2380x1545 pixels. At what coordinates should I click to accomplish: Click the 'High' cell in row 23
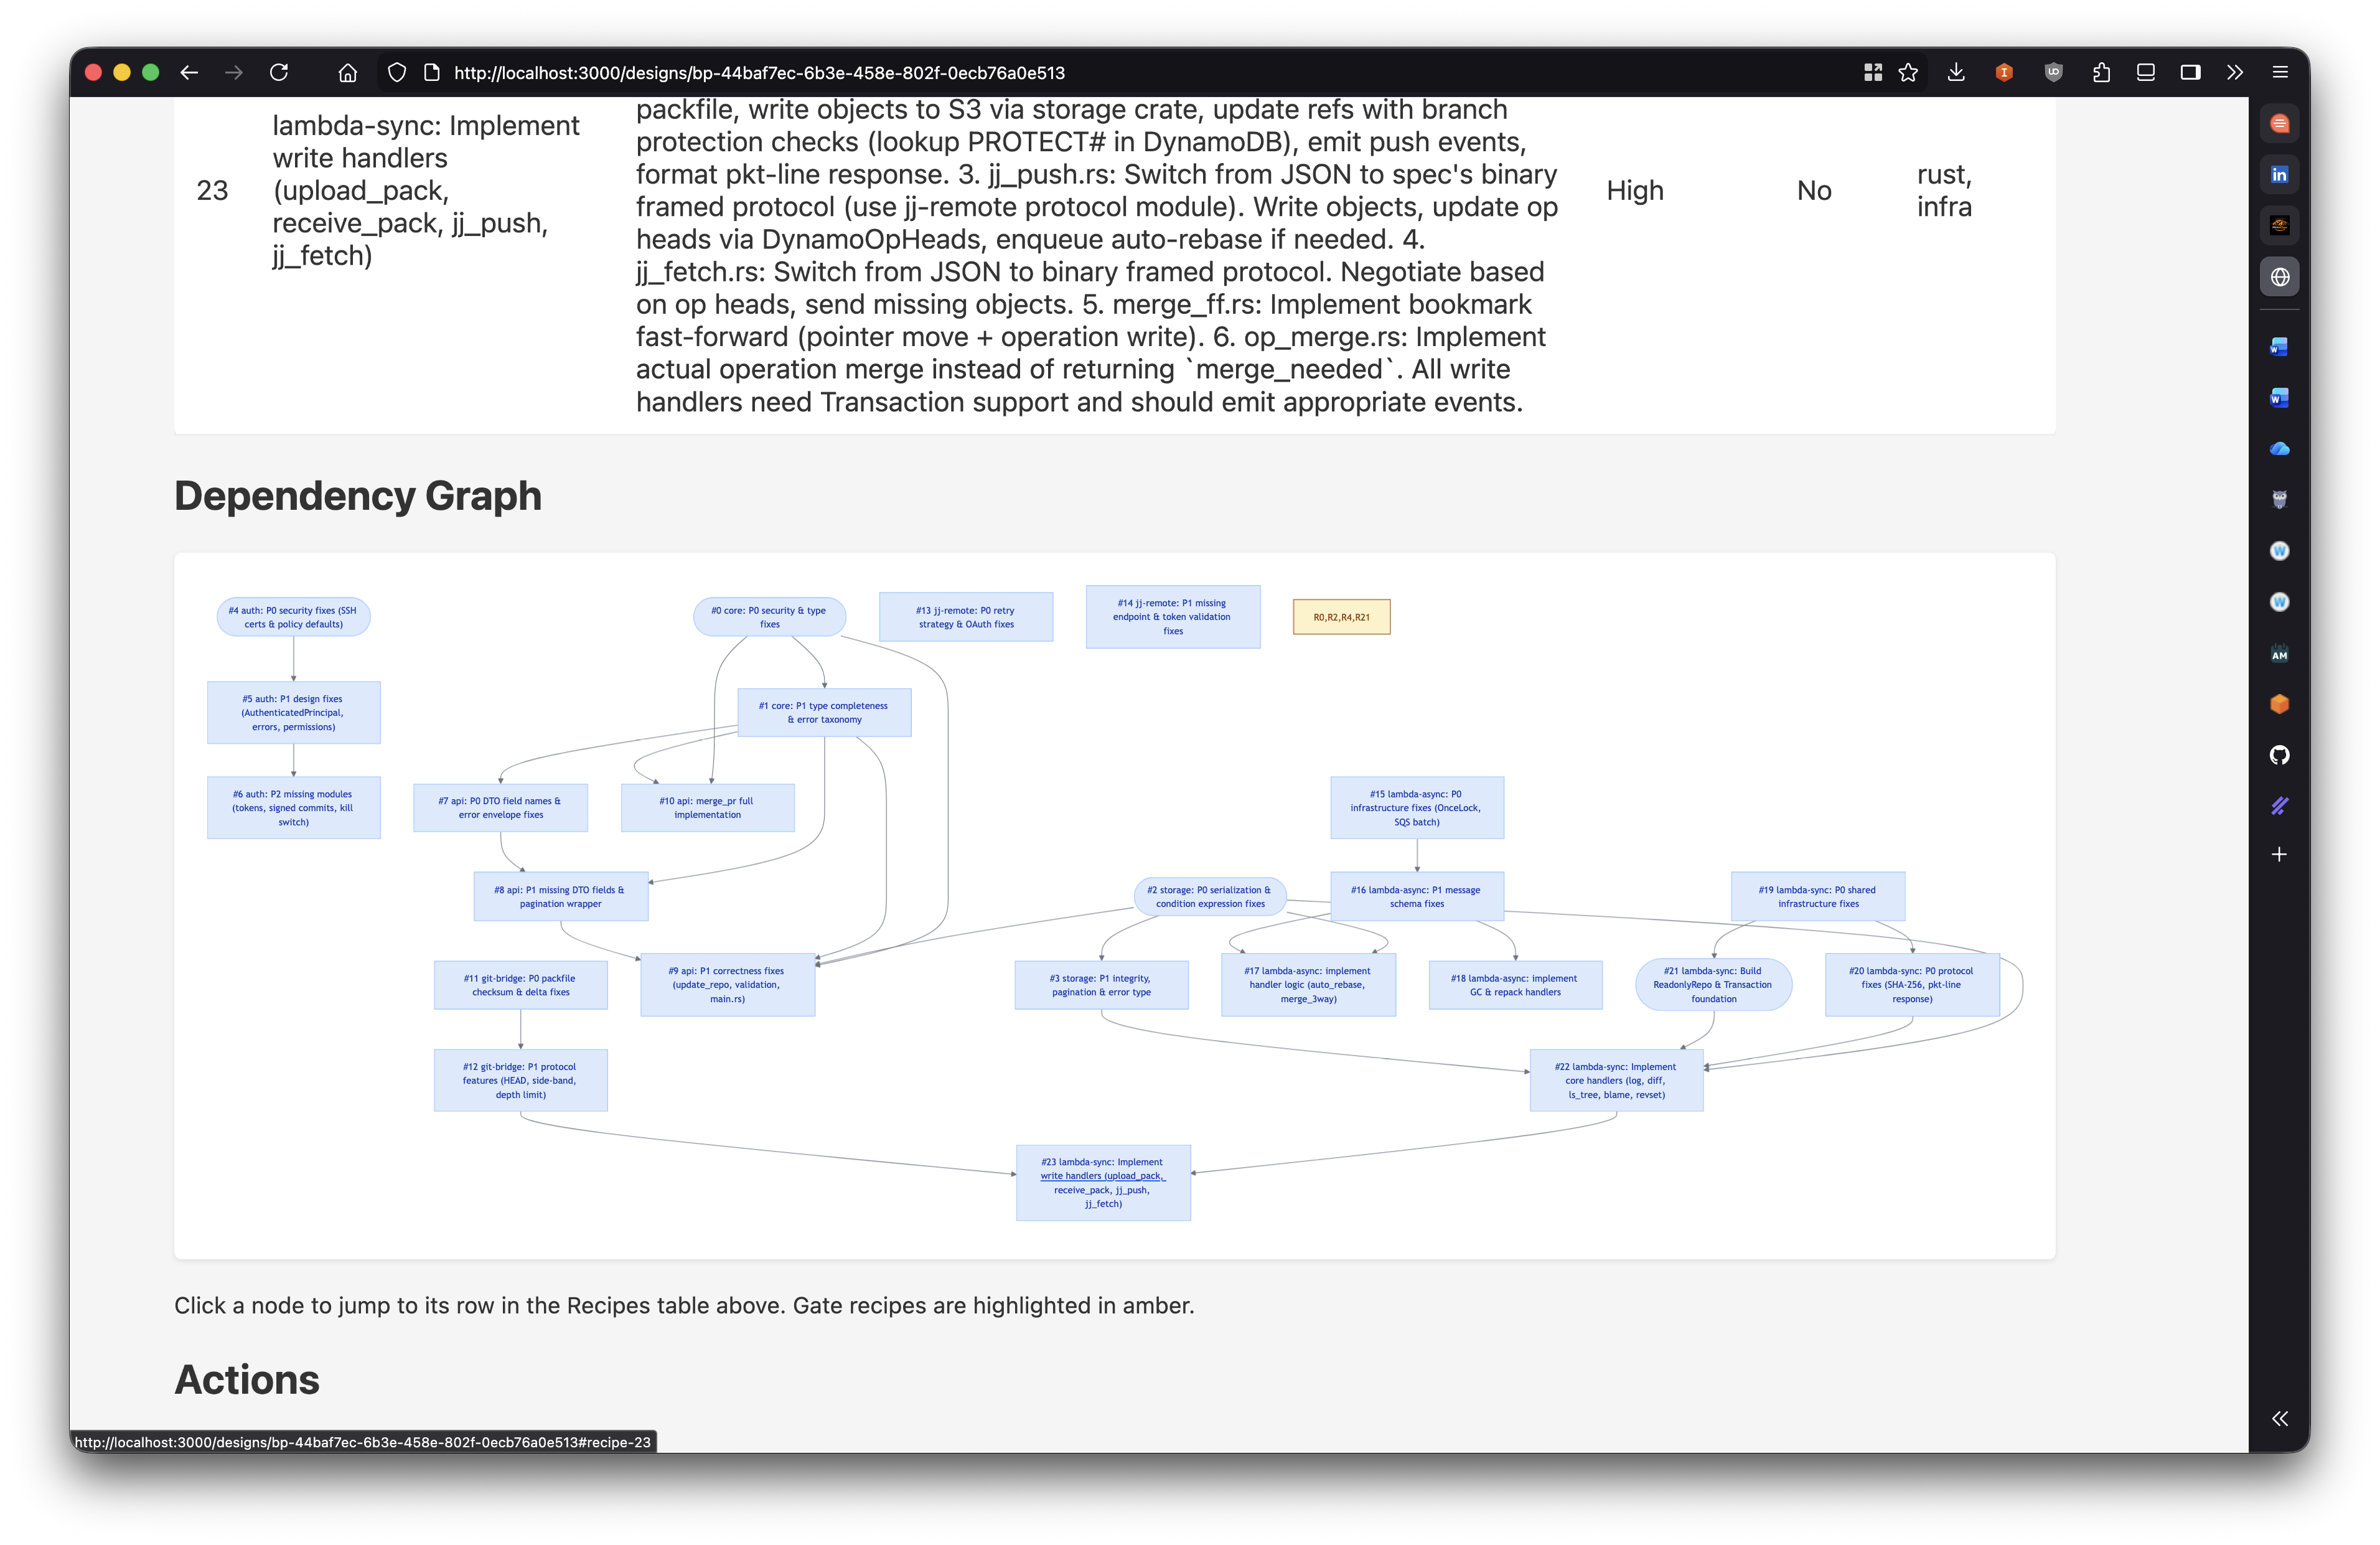click(1635, 190)
